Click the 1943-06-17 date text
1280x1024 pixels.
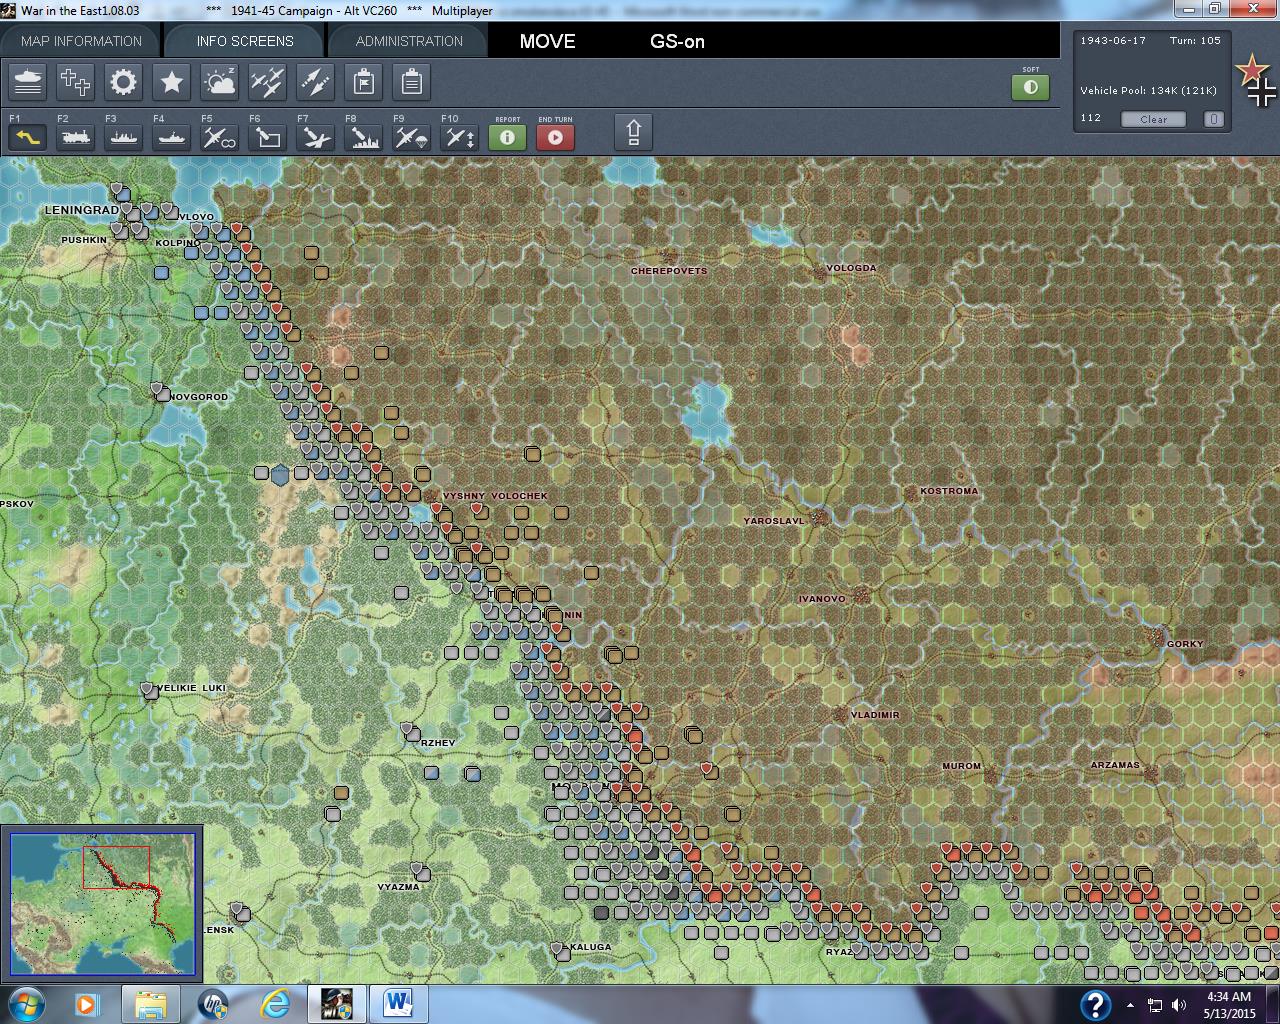point(1113,41)
